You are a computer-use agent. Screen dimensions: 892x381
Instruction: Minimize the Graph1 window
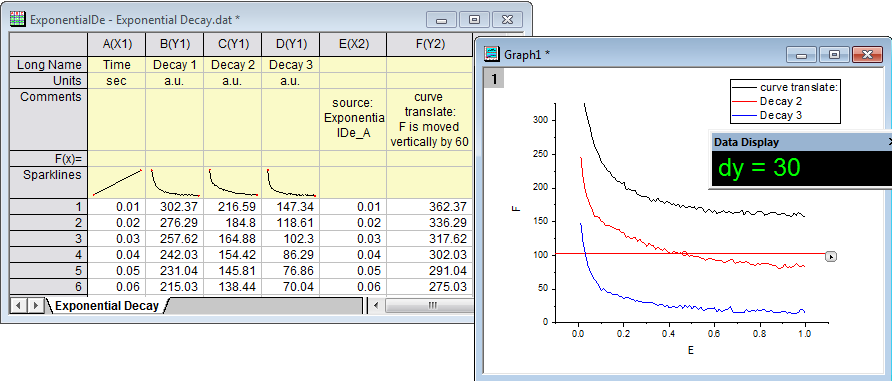click(x=802, y=55)
